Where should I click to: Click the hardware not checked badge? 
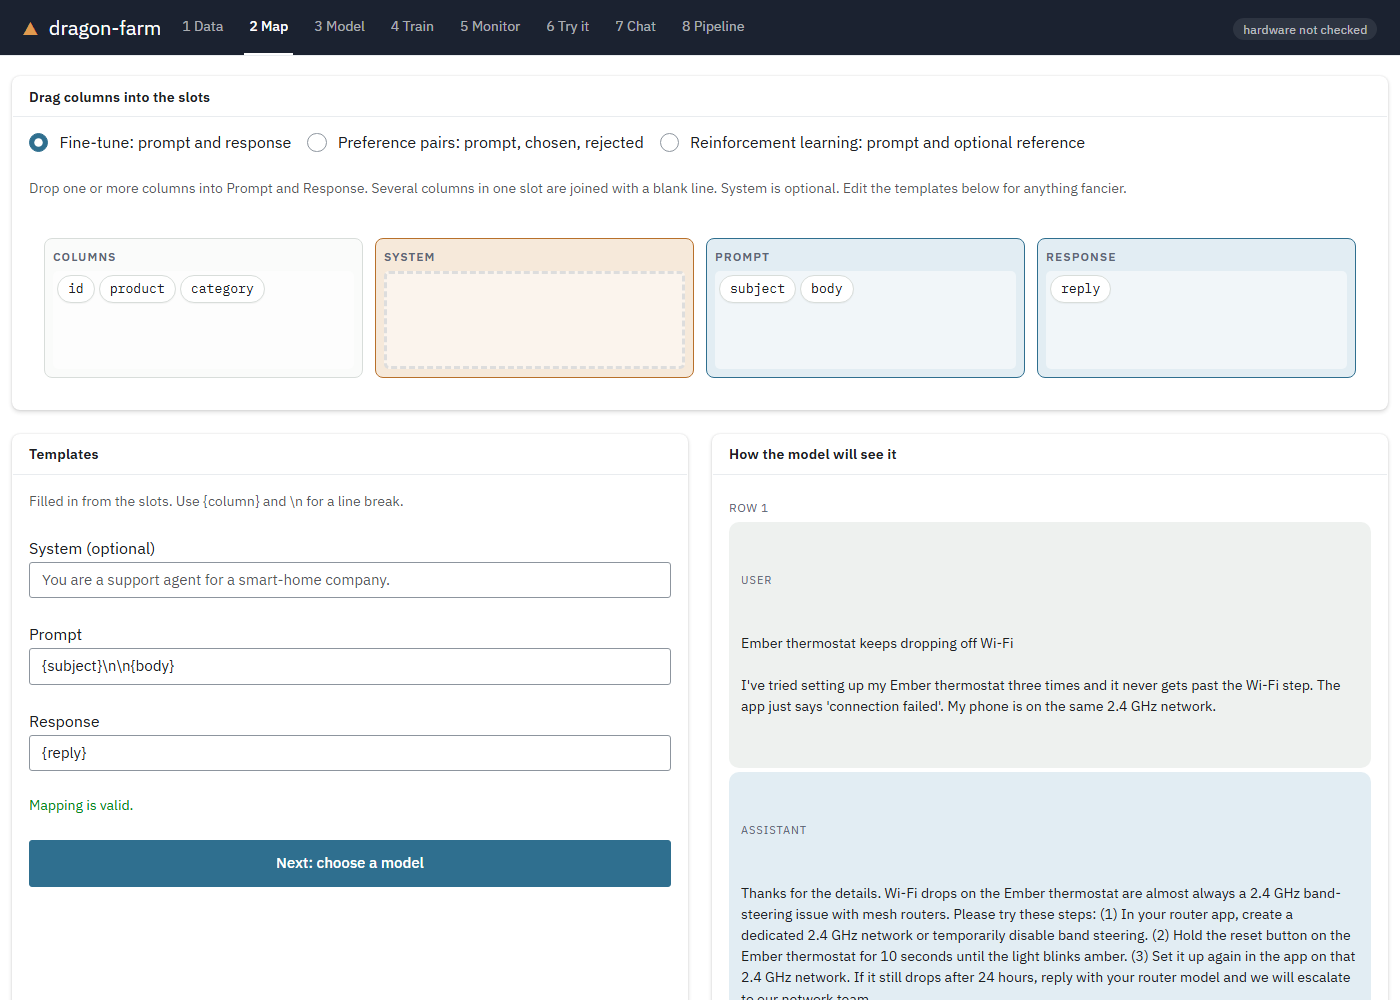pyautogui.click(x=1305, y=30)
